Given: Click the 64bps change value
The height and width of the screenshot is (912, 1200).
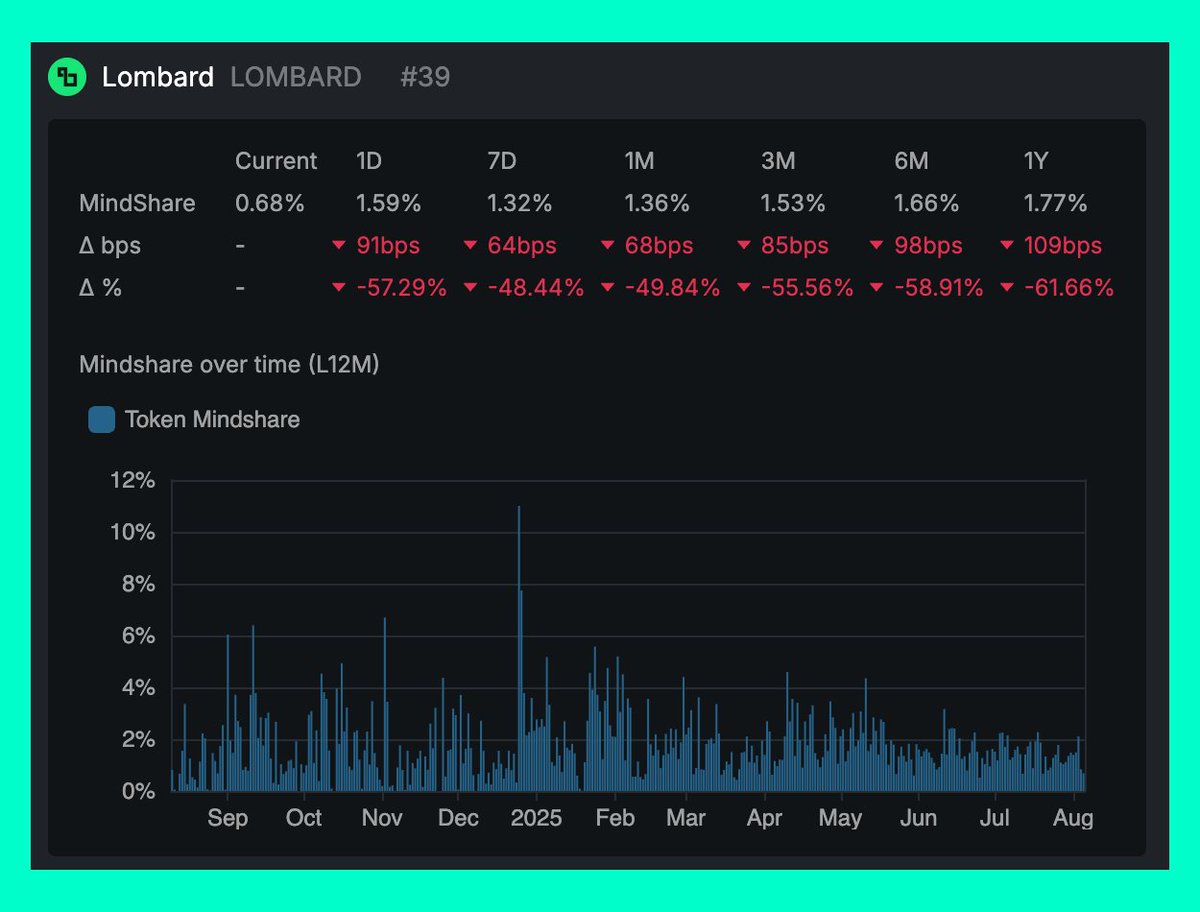Looking at the screenshot, I should point(522,246).
